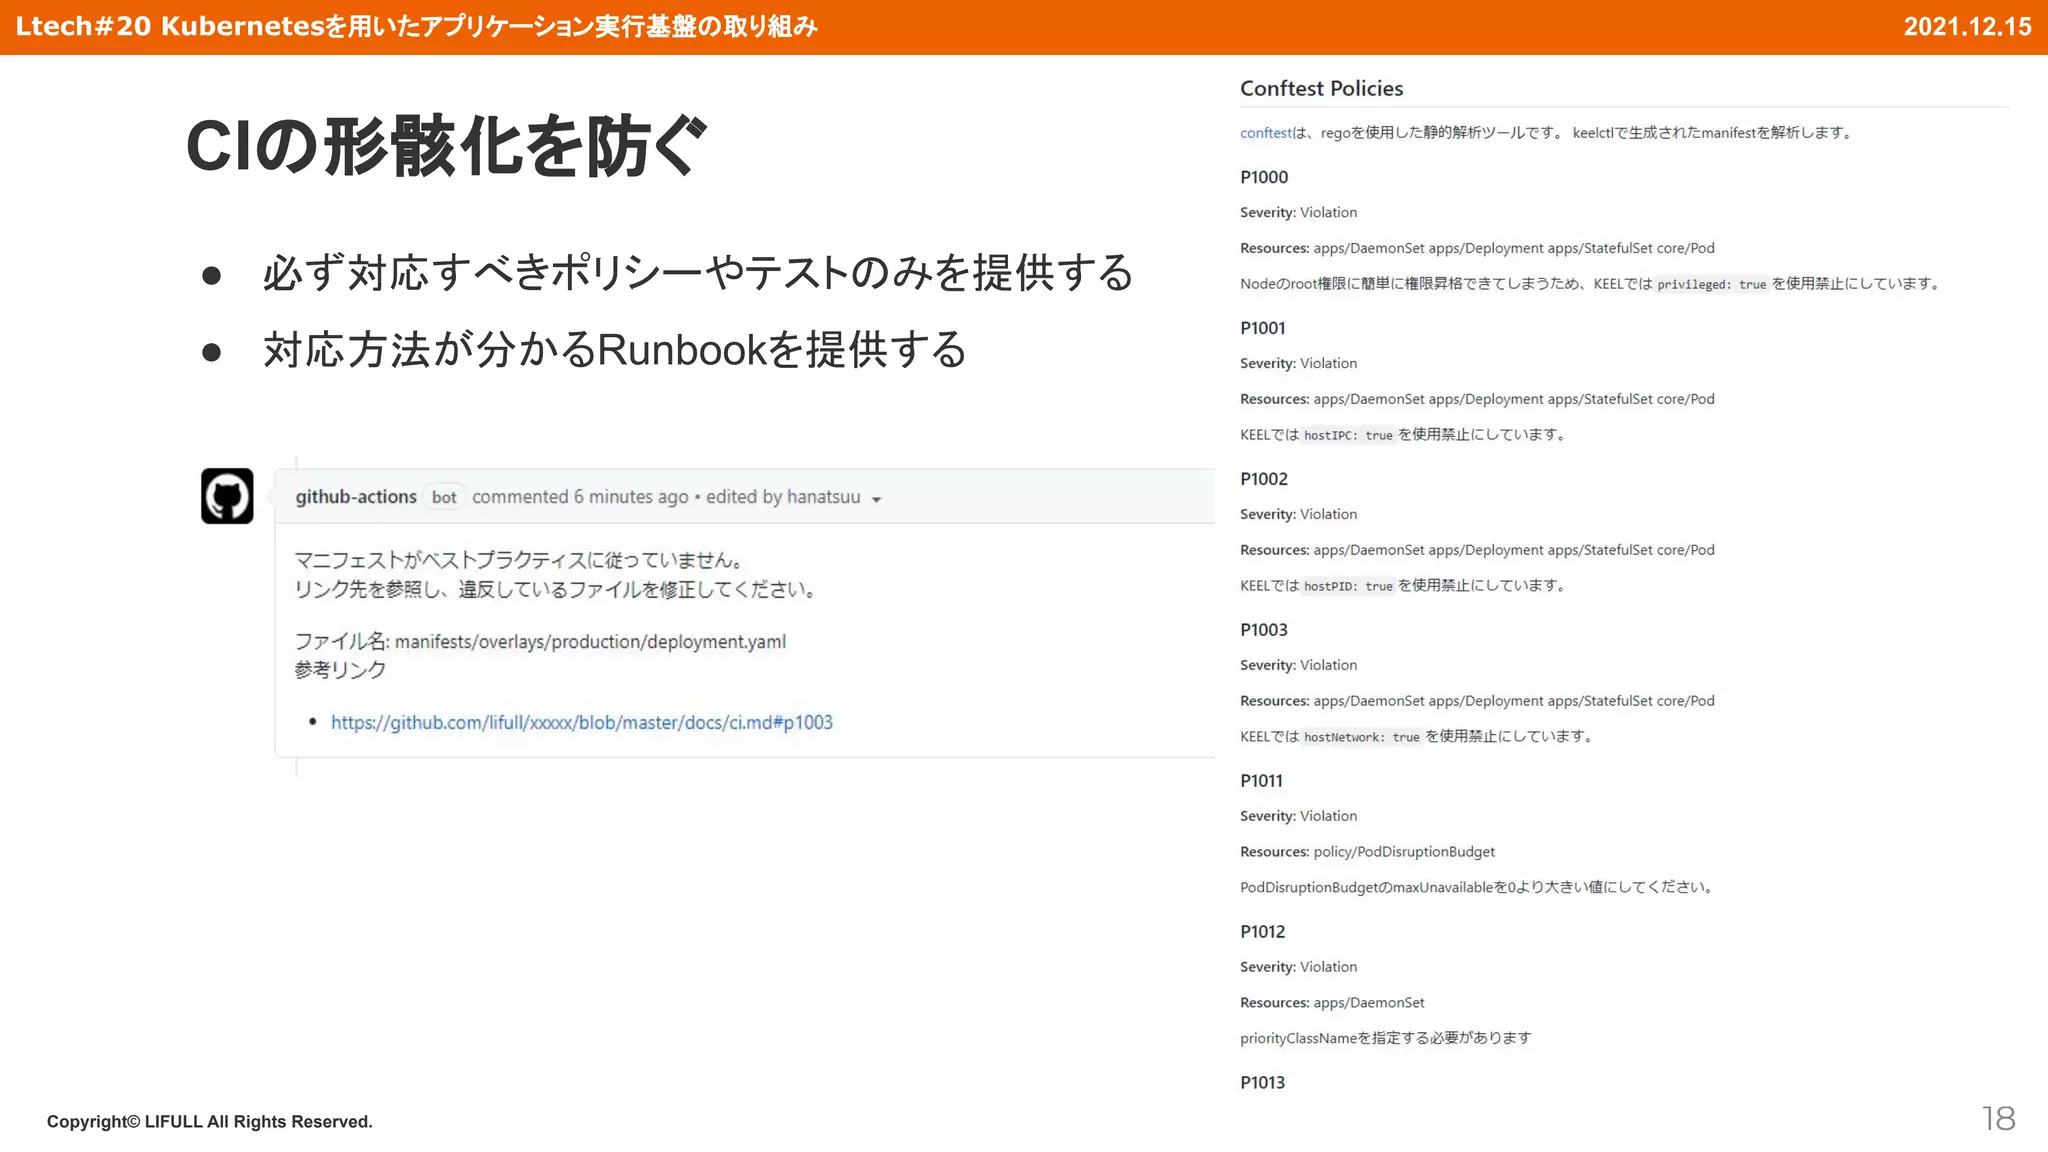The height and width of the screenshot is (1152, 2048).
Task: Click the Severity: Violation line under P1011
Action: pos(1298,817)
